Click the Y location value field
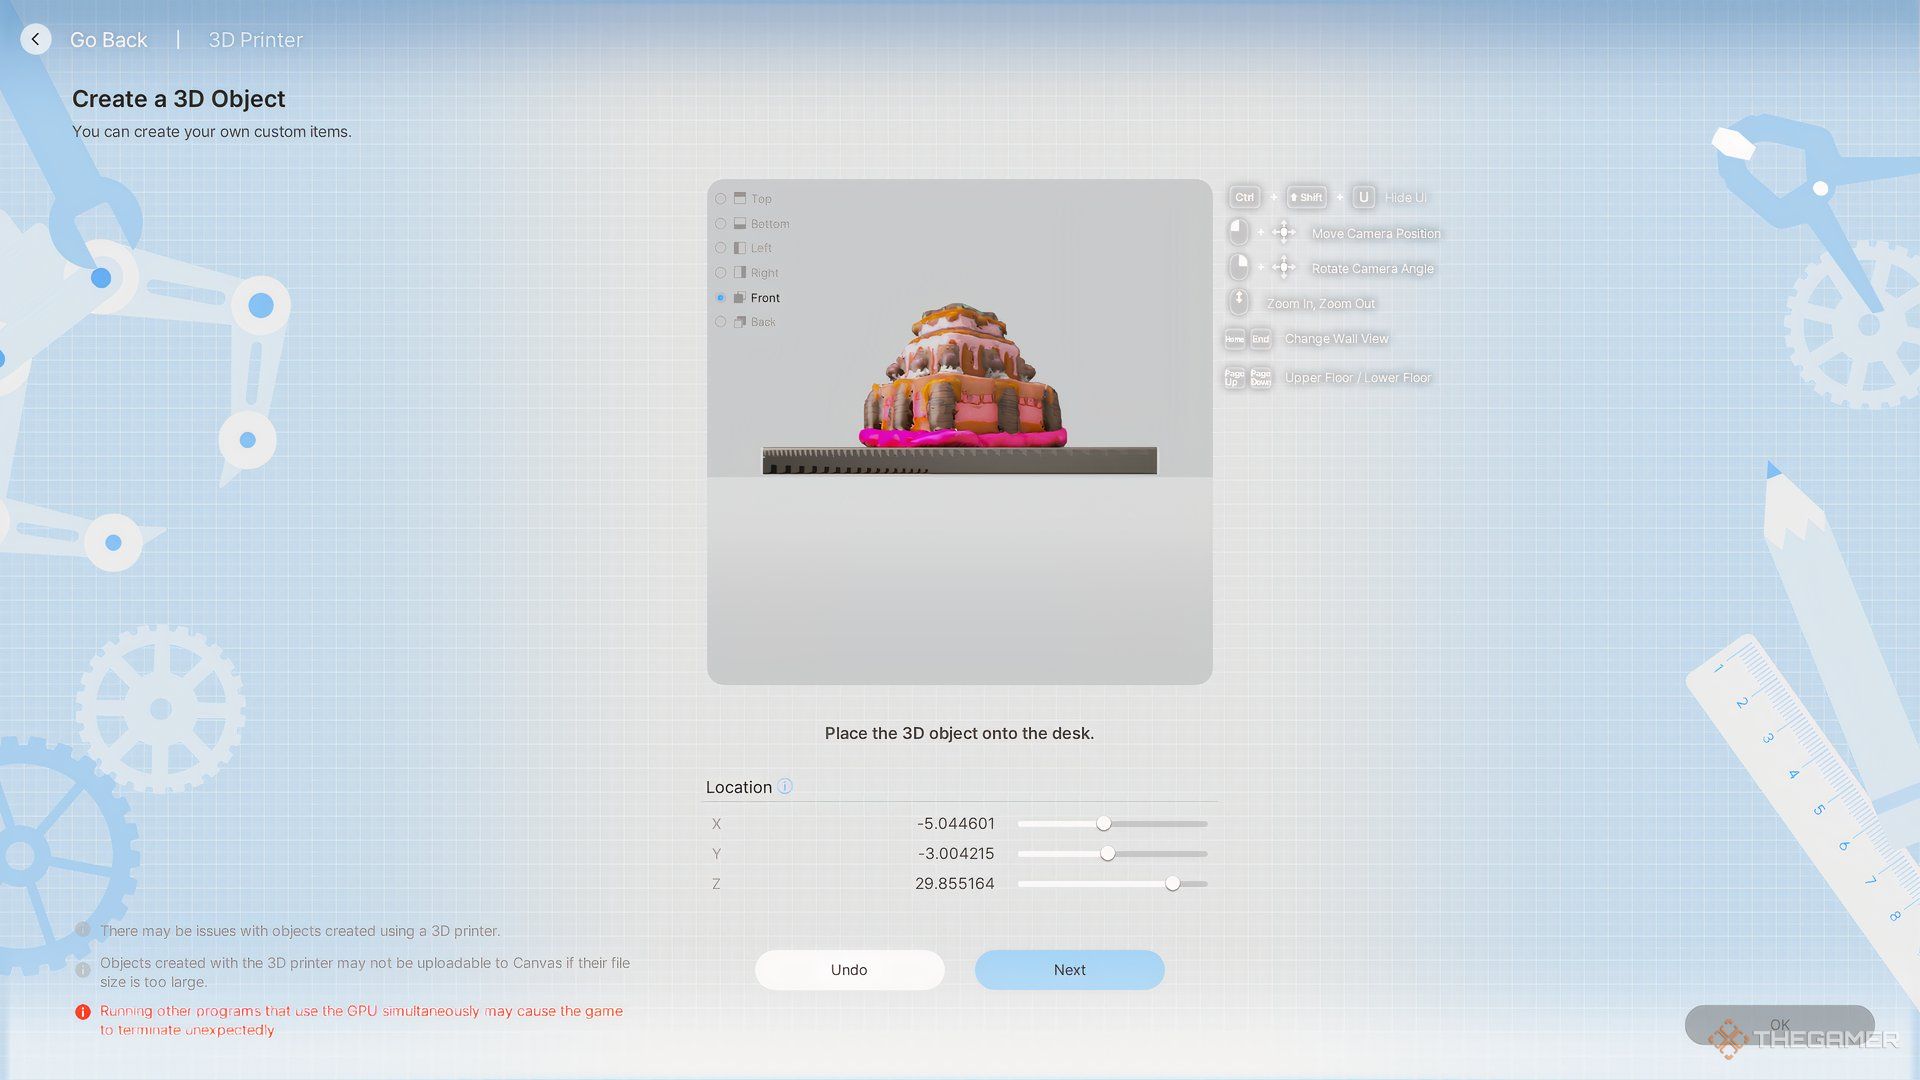Viewport: 1920px width, 1080px height. pyautogui.click(x=955, y=854)
